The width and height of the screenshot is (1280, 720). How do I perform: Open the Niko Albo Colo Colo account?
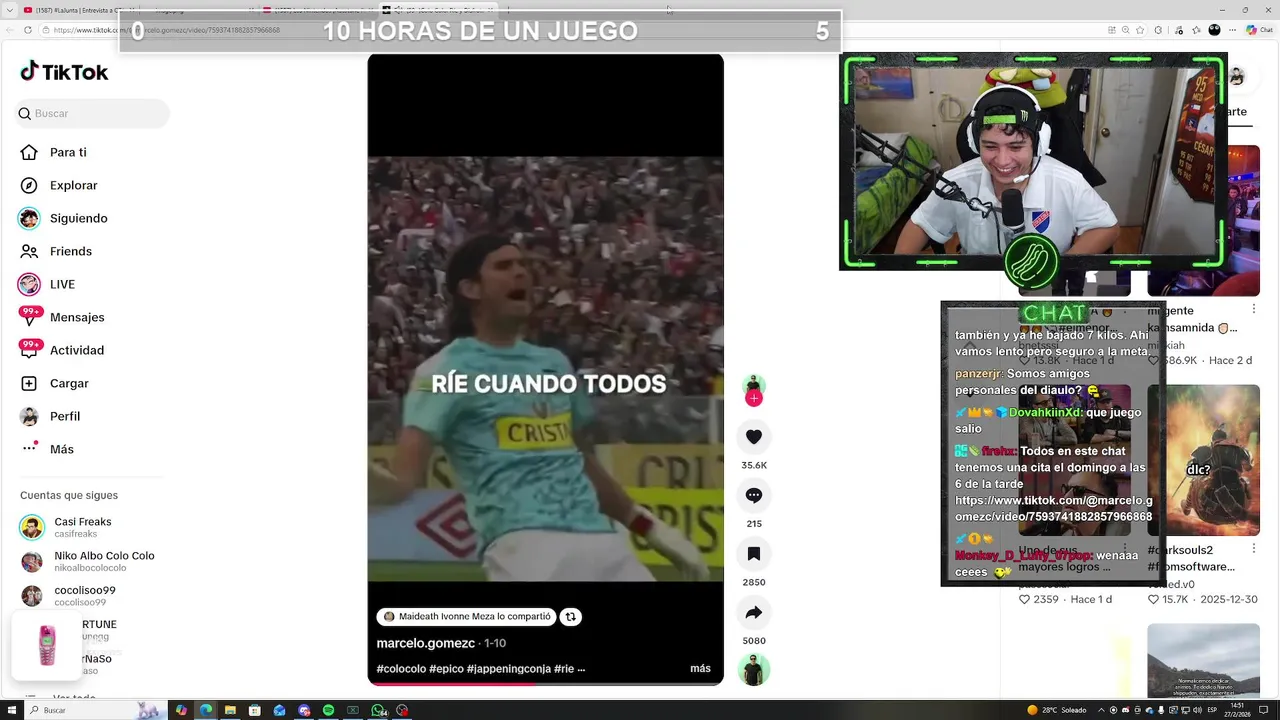(87, 561)
